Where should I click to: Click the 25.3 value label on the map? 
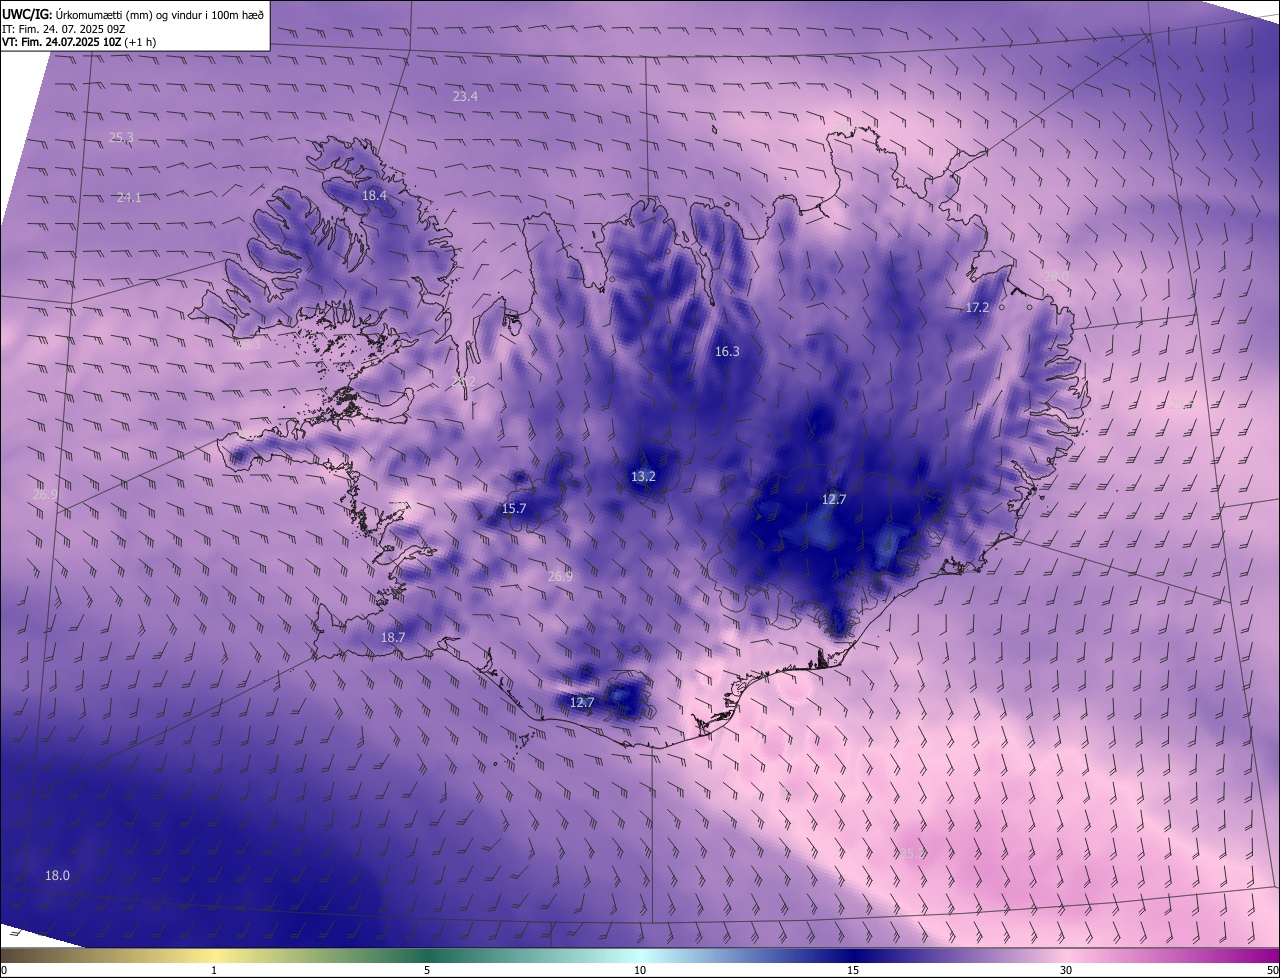pyautogui.click(x=121, y=137)
